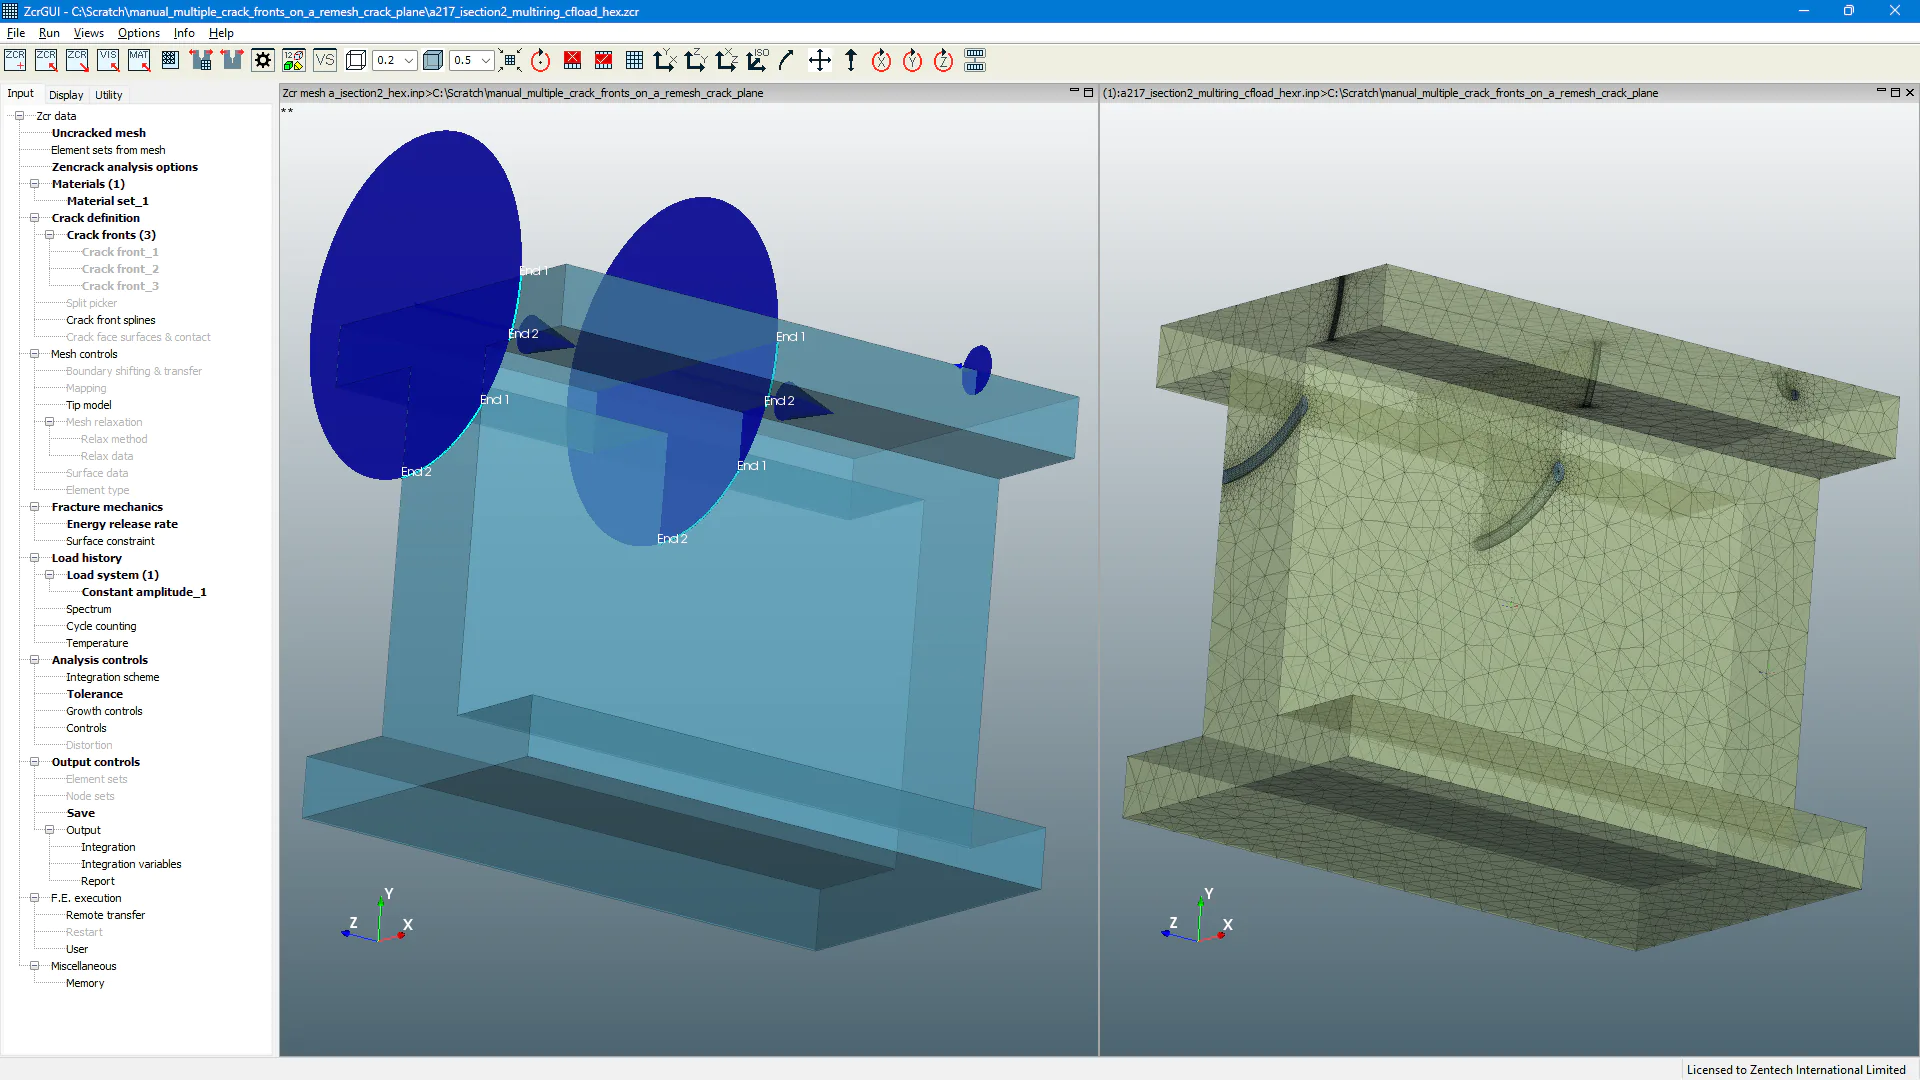The height and width of the screenshot is (1080, 1920).
Task: Open the Views menu
Action: tap(88, 33)
